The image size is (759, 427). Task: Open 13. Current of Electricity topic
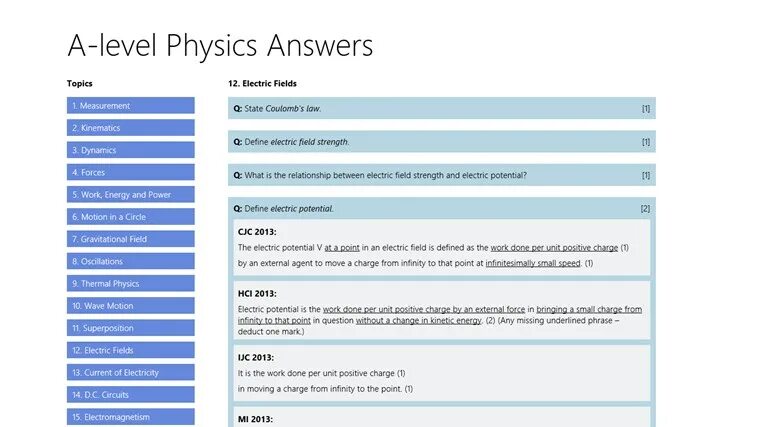pos(131,373)
